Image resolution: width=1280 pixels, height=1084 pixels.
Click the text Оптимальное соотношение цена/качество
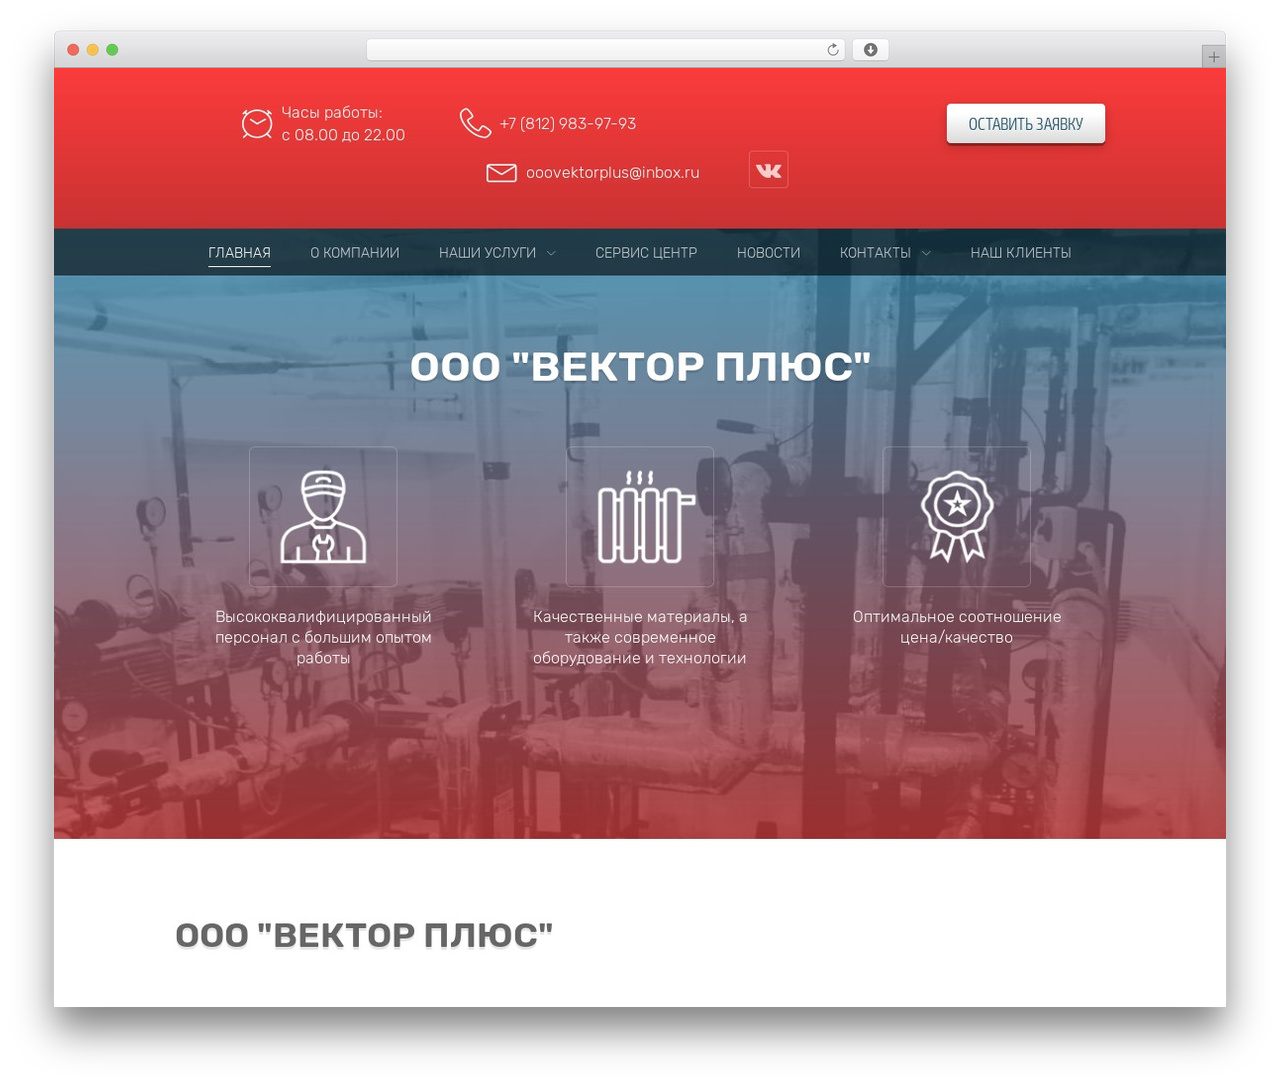[957, 627]
